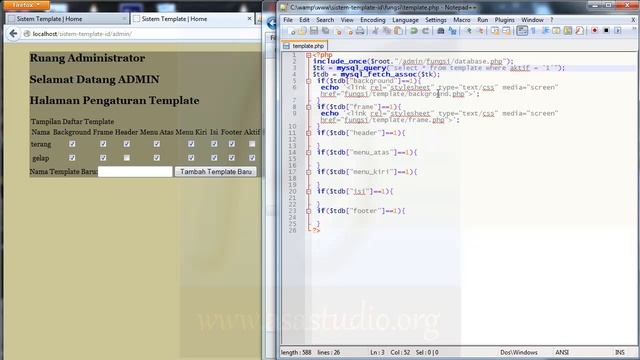
Task: Click the Function List toolbar icon
Action: pyautogui.click(x=580, y=31)
